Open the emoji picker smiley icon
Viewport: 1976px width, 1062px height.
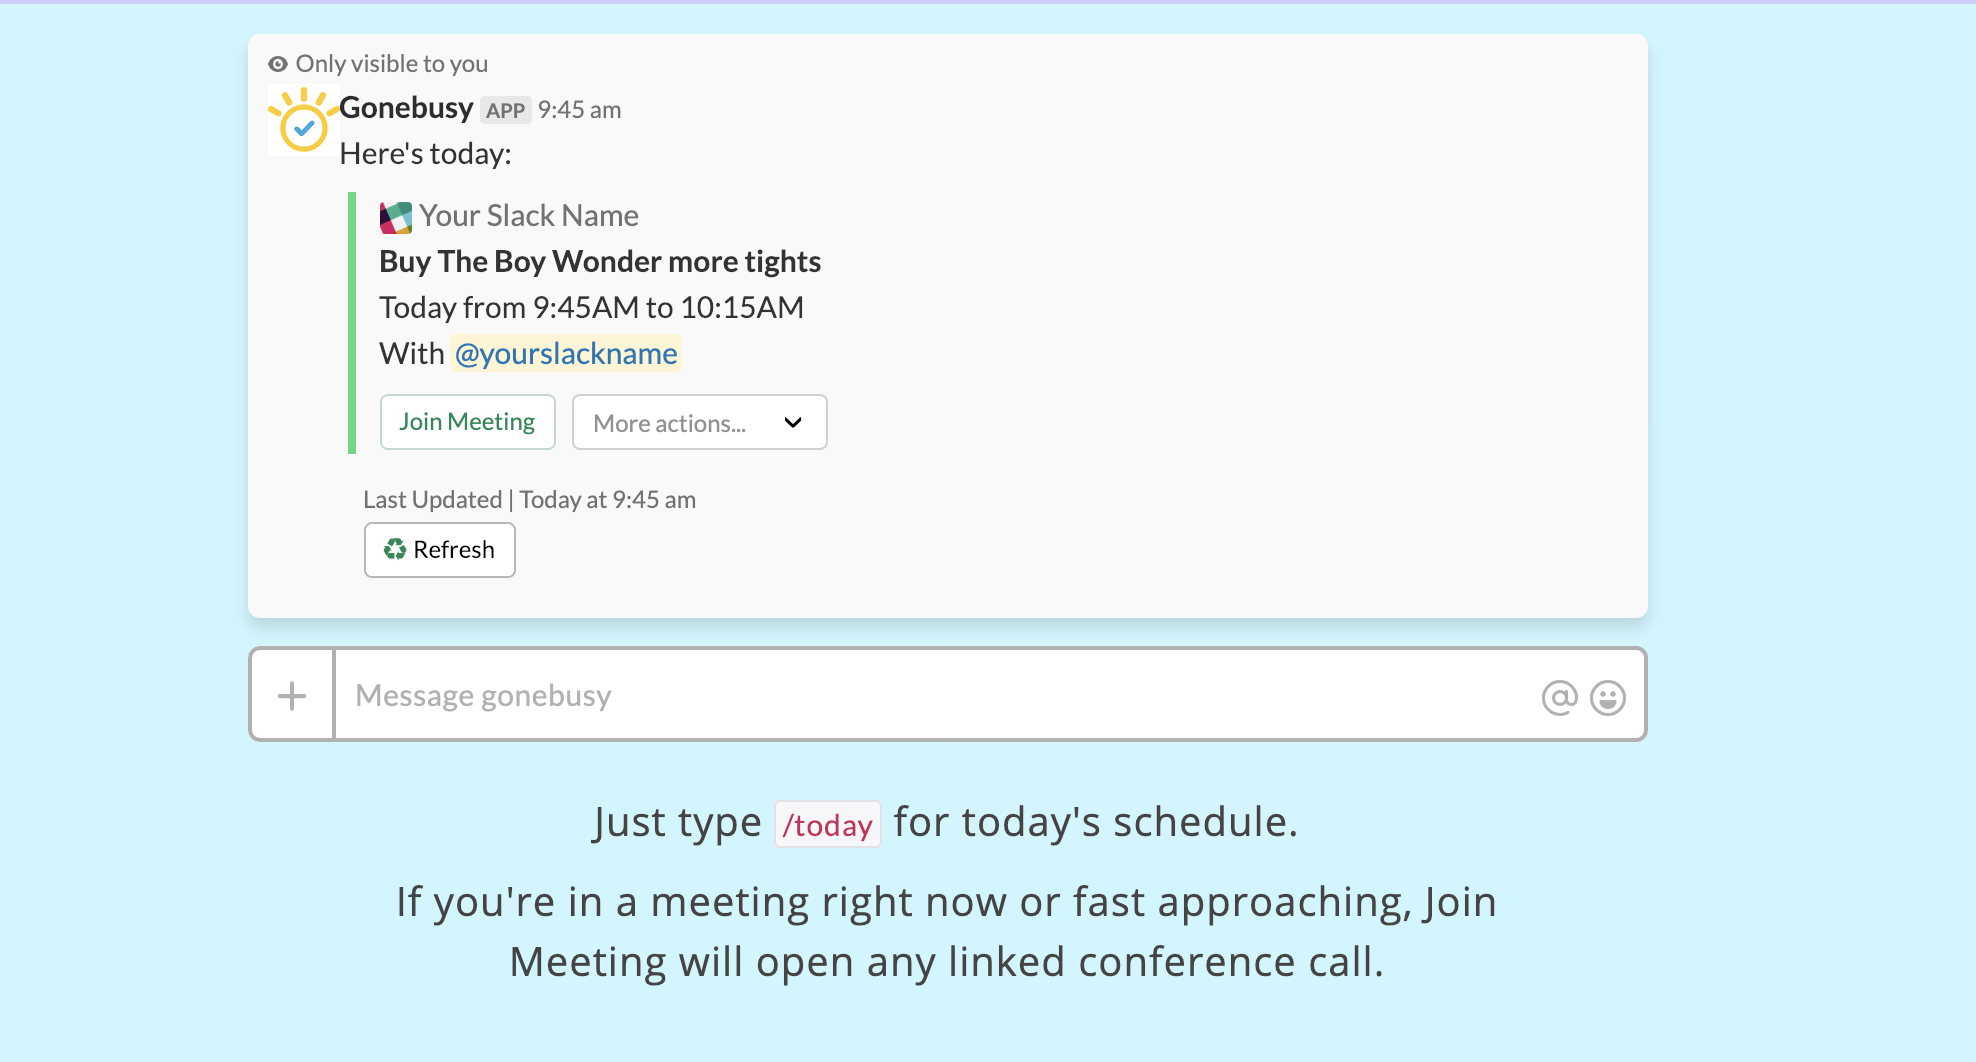[x=1605, y=697]
